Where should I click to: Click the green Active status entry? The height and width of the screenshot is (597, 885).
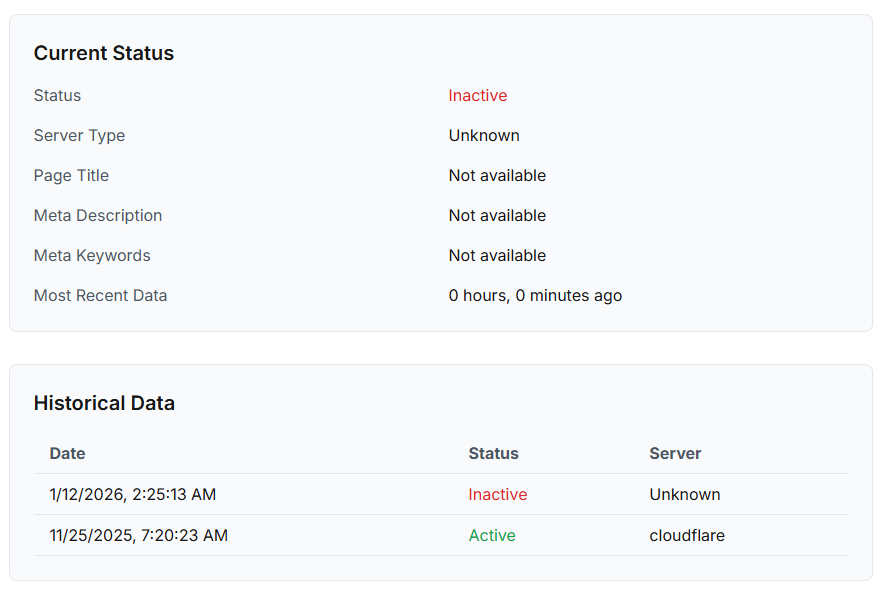492,536
